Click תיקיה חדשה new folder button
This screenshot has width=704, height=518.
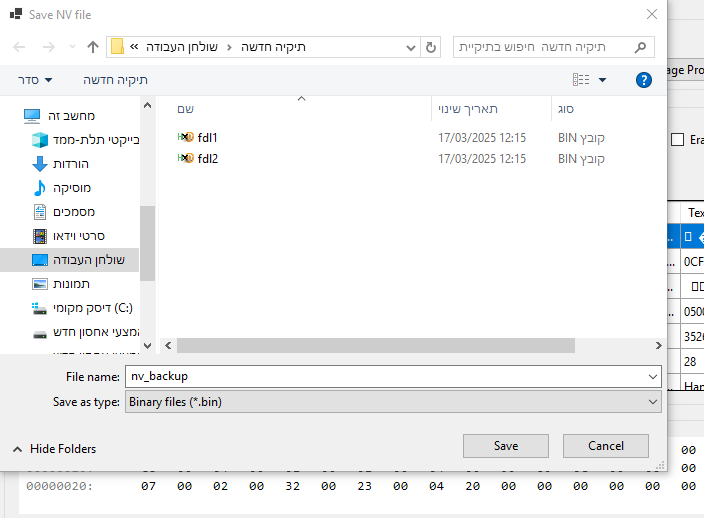tap(115, 80)
